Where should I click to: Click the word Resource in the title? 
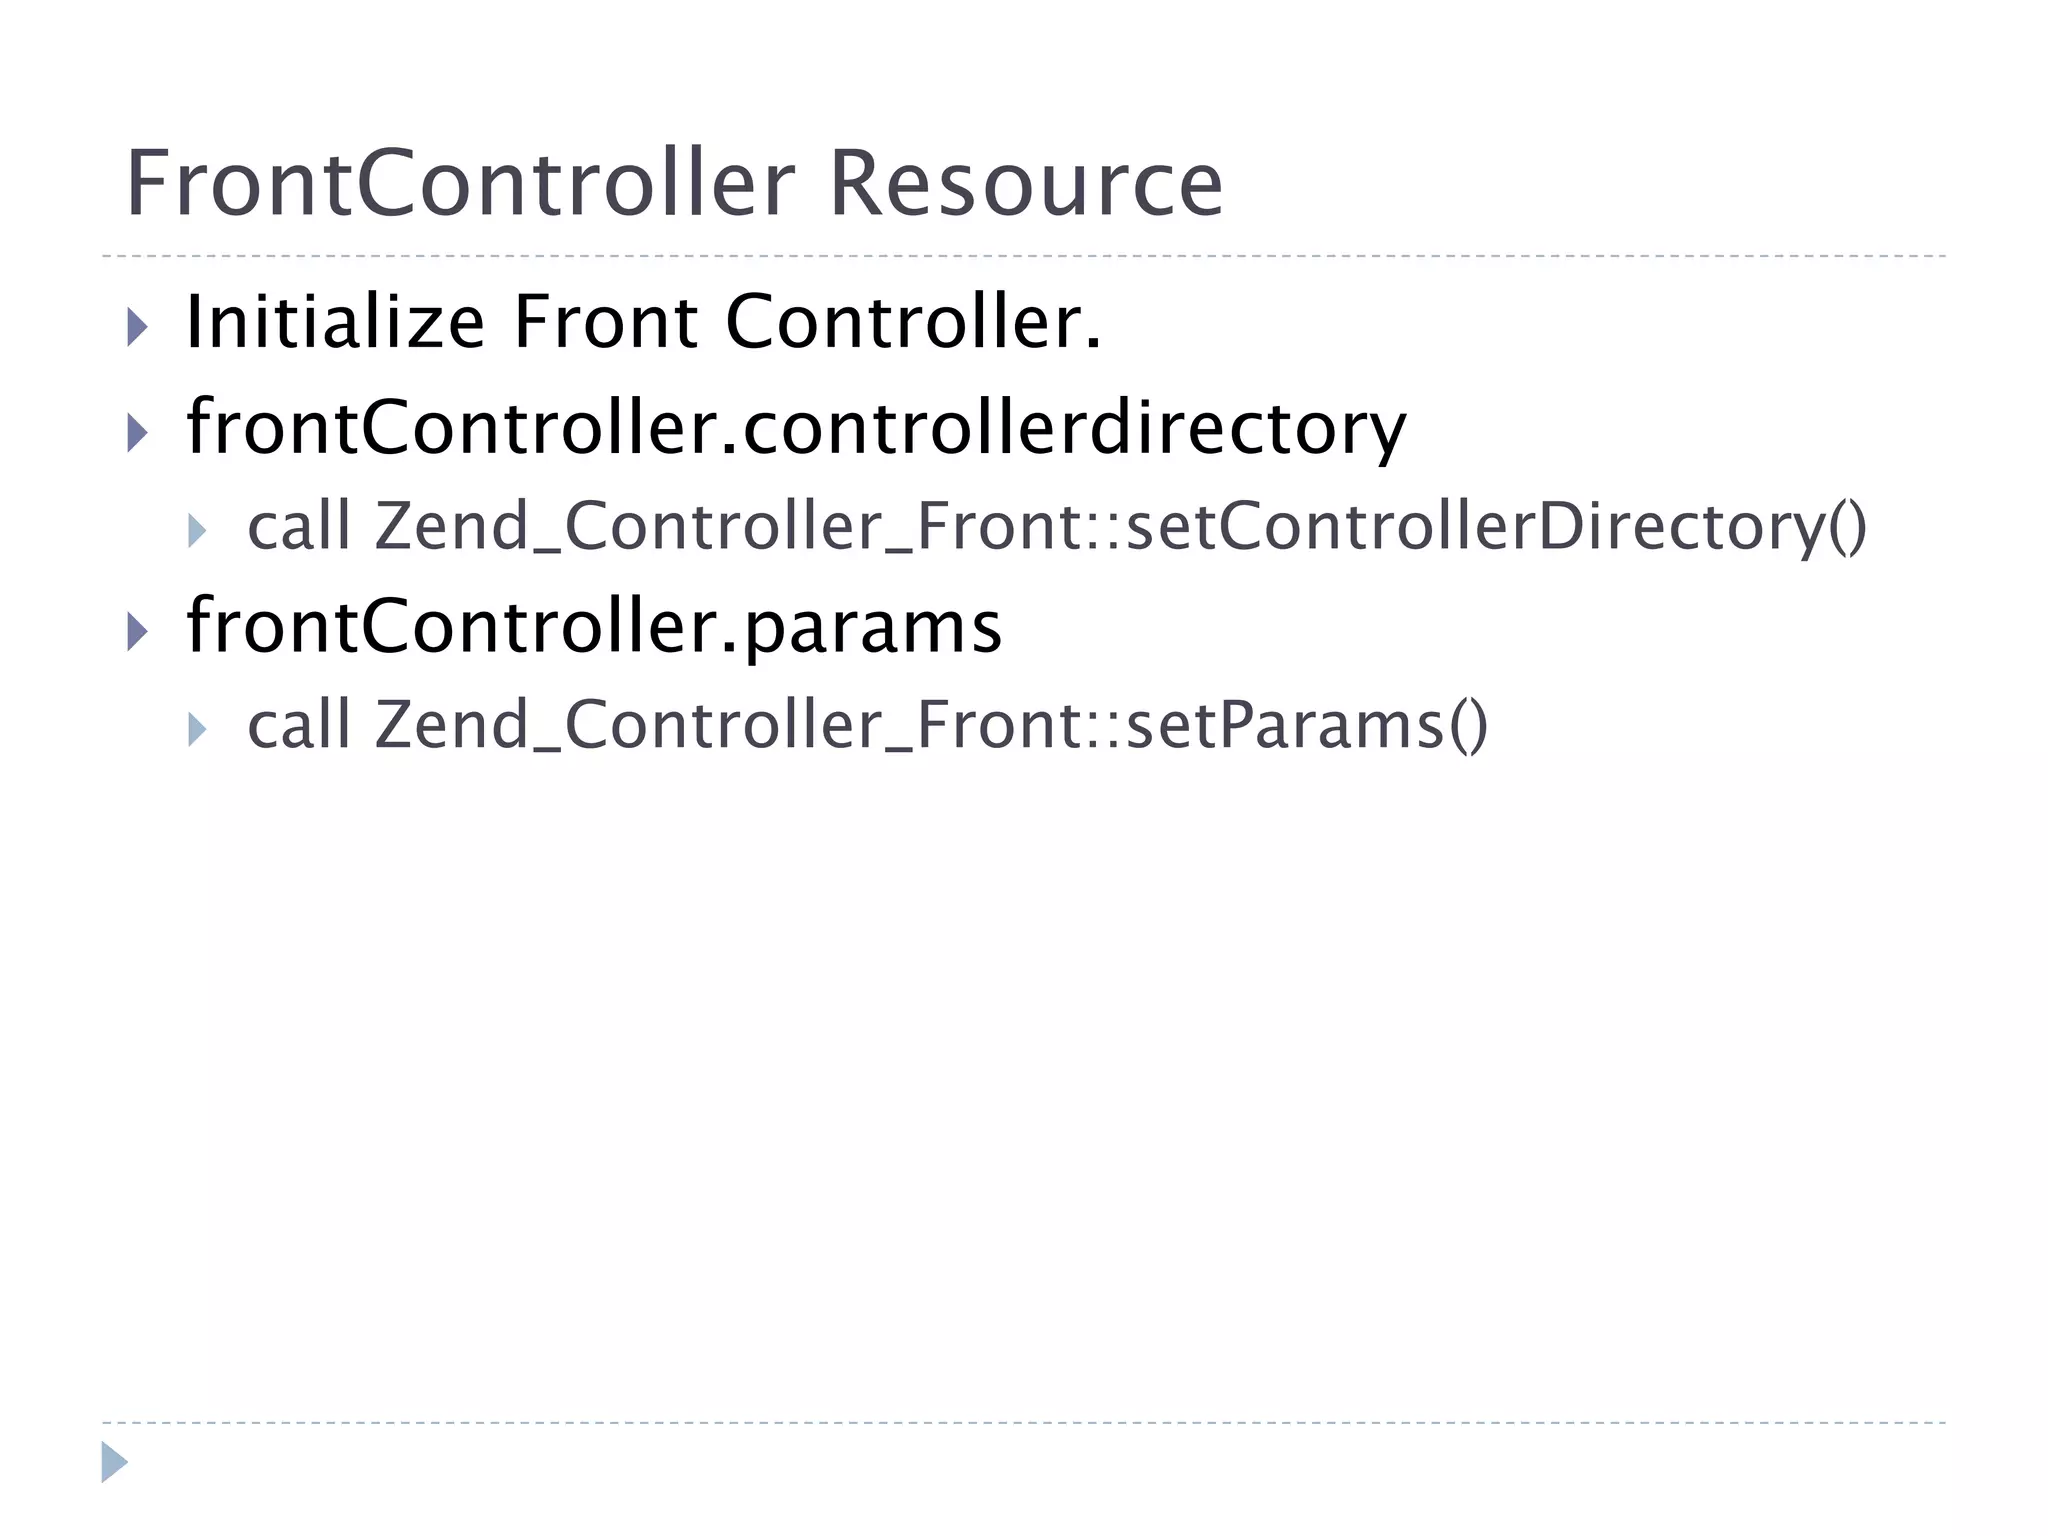(x=1027, y=184)
